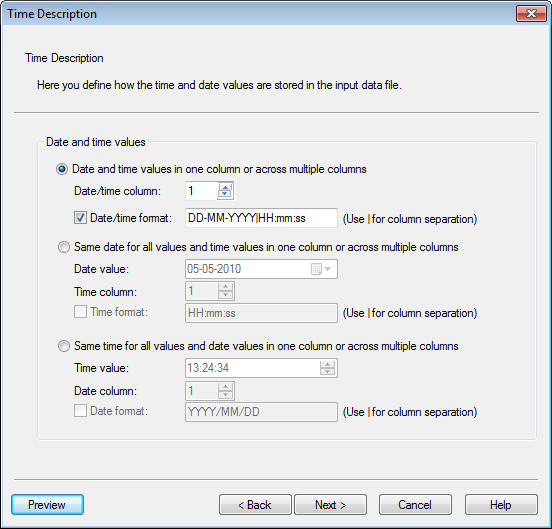Increase the Date/time column spinner value
Viewport: 552px width, 529px height.
tap(225, 187)
